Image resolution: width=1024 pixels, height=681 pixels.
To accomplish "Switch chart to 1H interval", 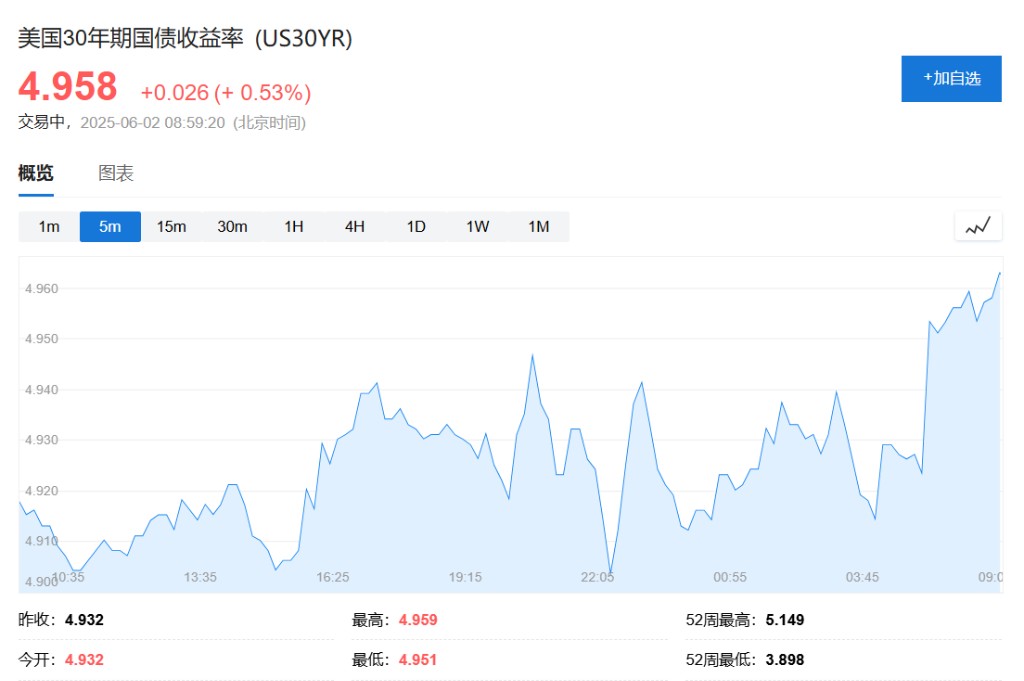I will coord(294,227).
